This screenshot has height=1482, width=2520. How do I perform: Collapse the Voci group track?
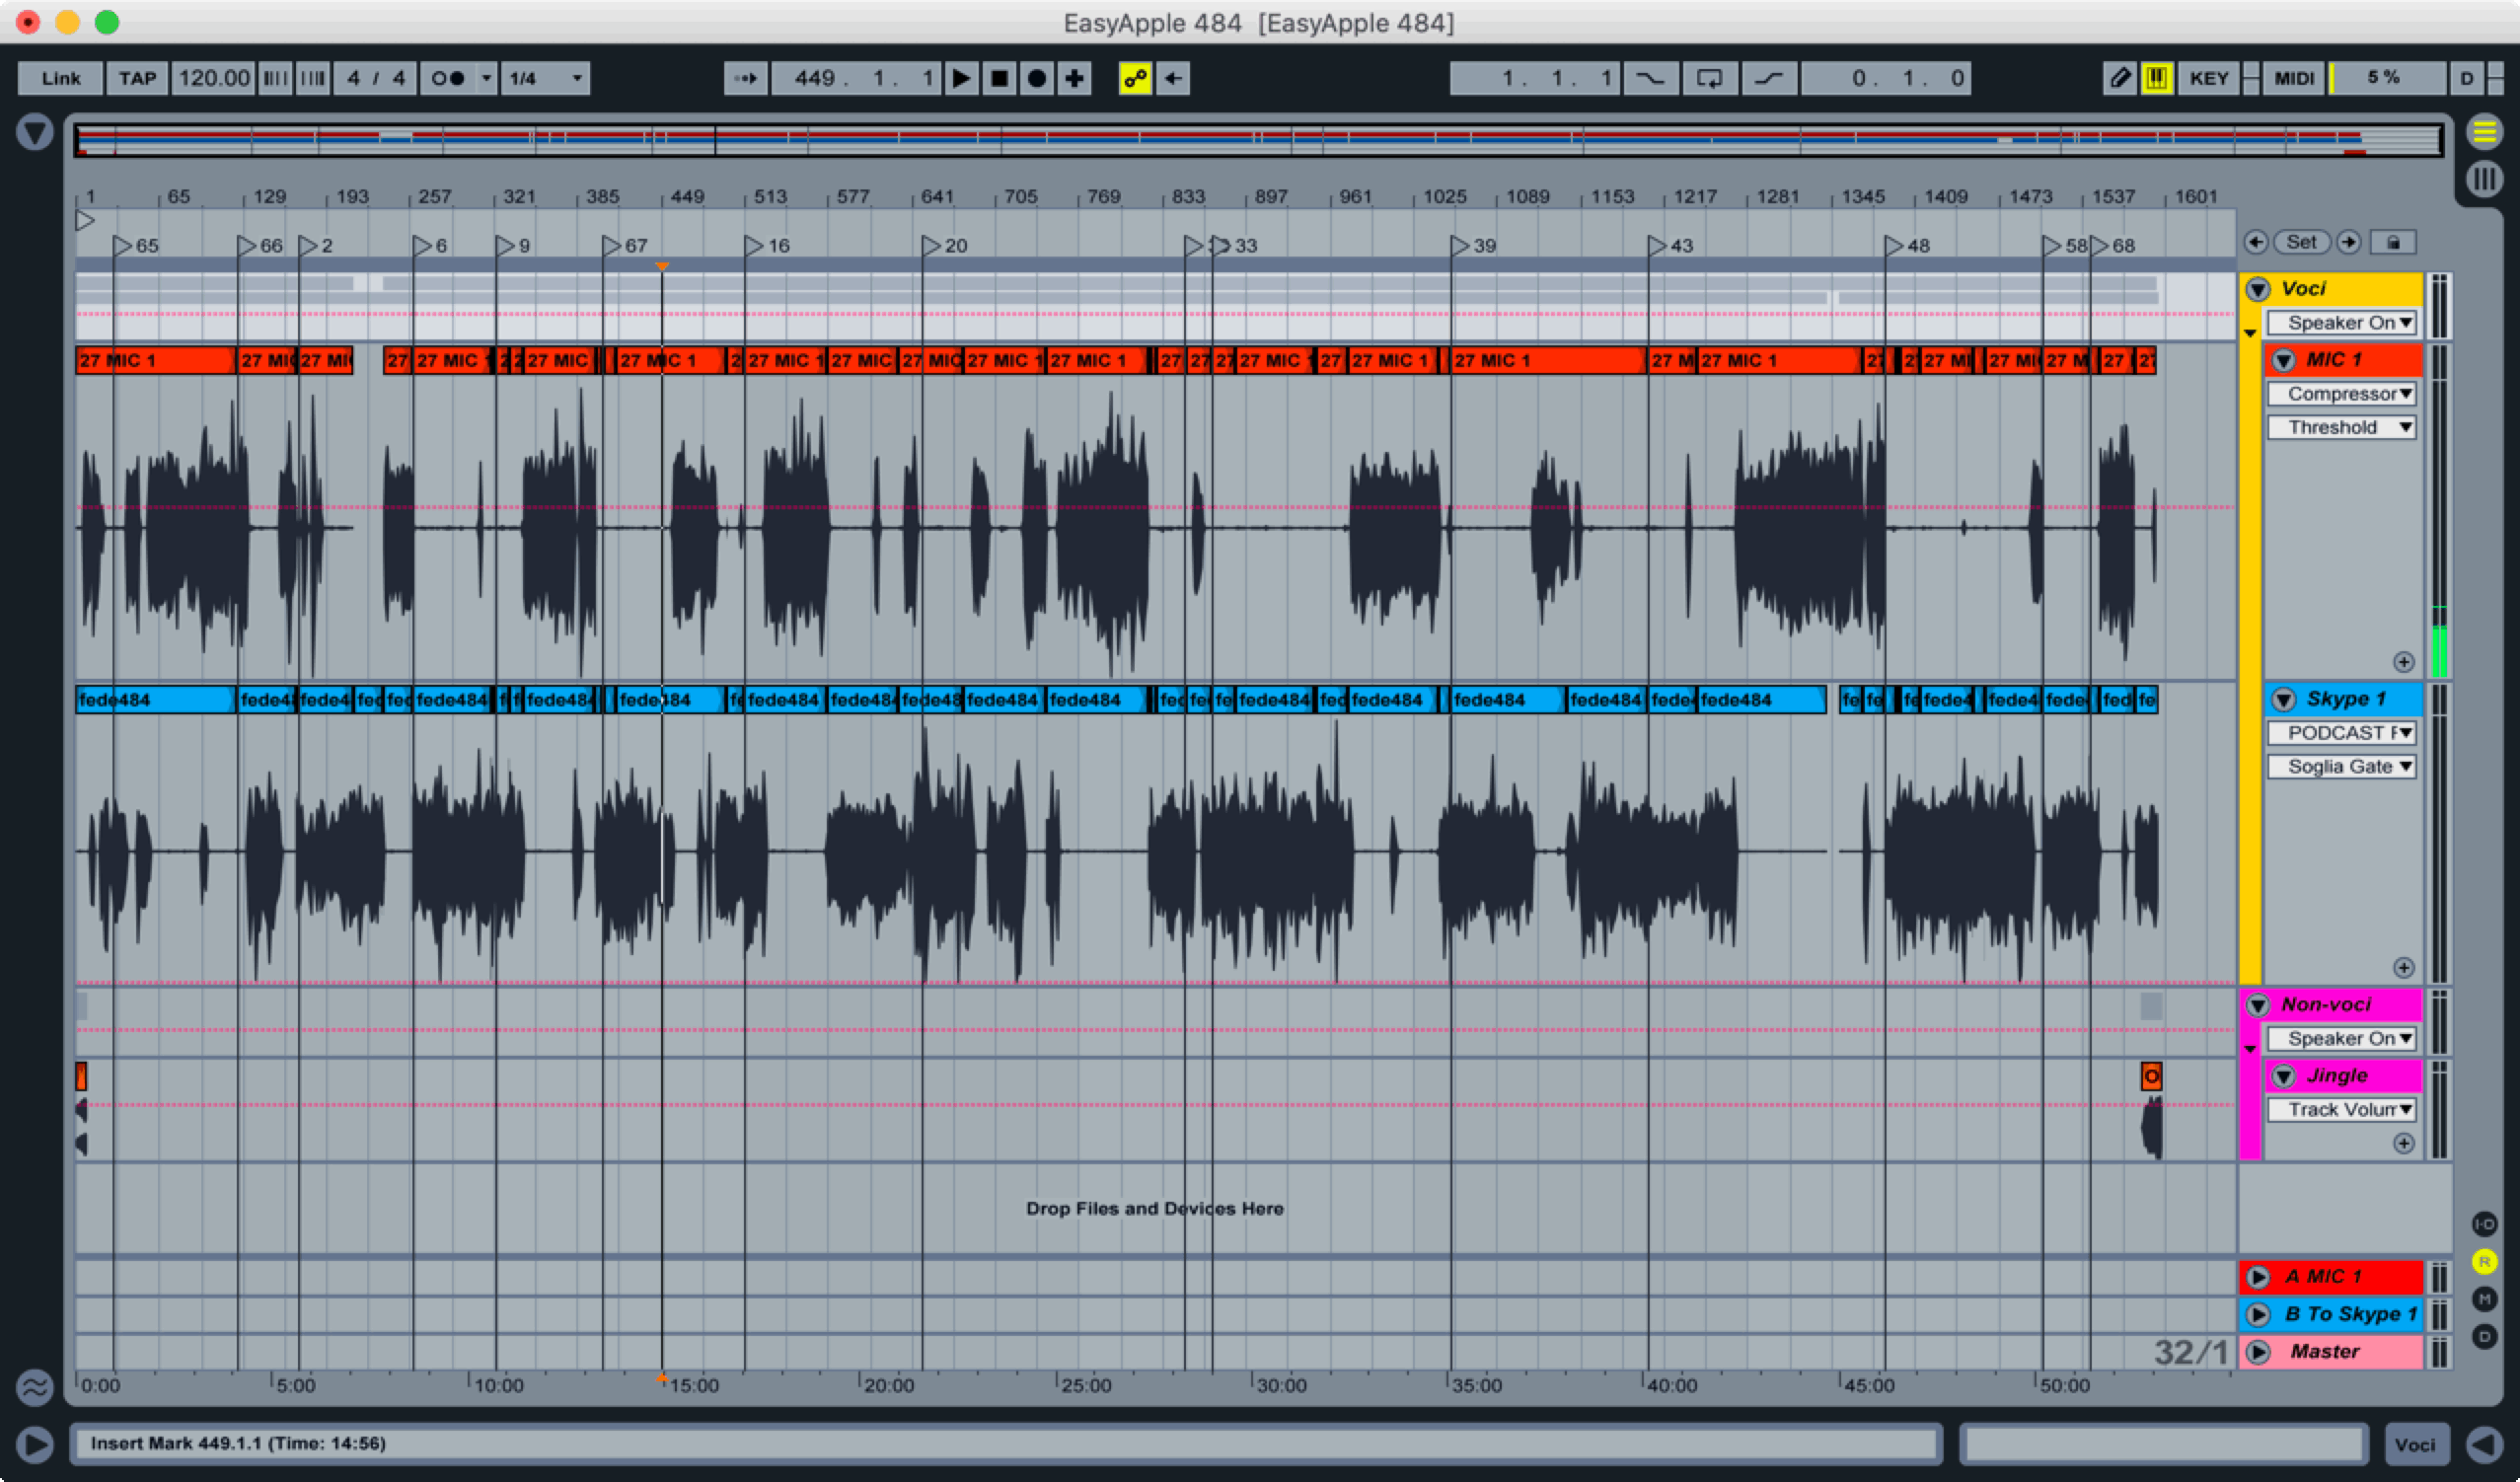point(2258,289)
